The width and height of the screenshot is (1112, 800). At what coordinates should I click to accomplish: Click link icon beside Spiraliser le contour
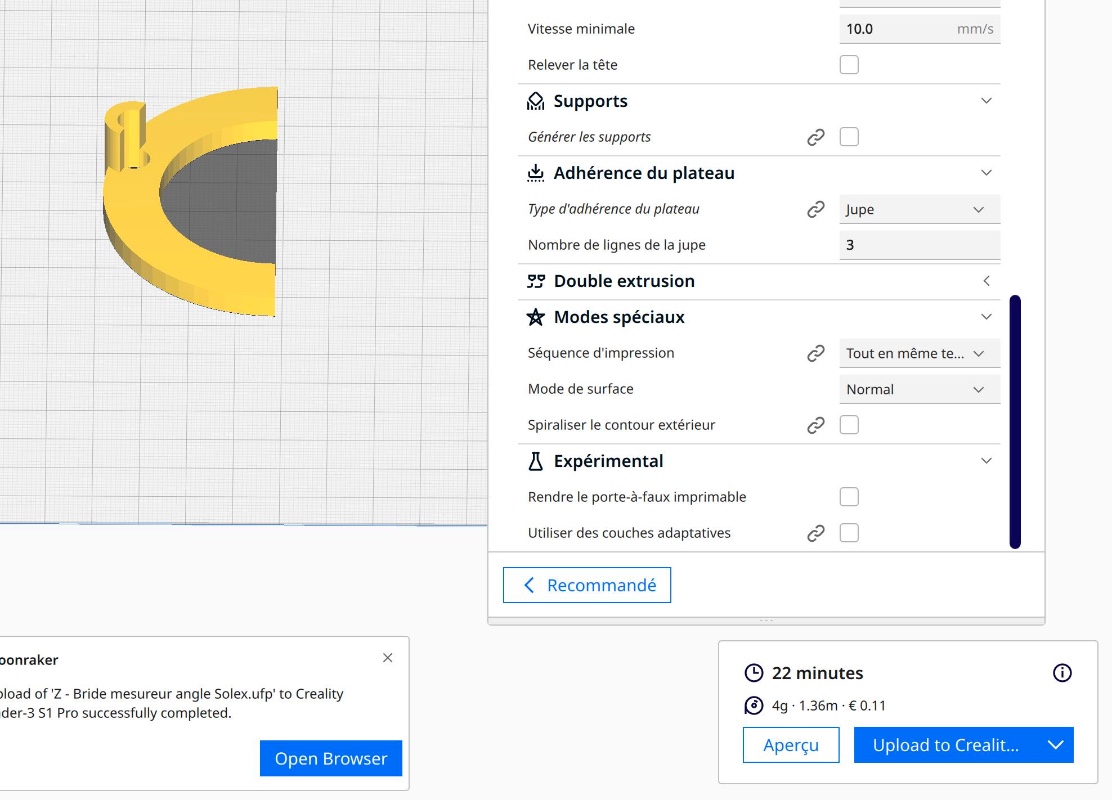[x=816, y=425]
